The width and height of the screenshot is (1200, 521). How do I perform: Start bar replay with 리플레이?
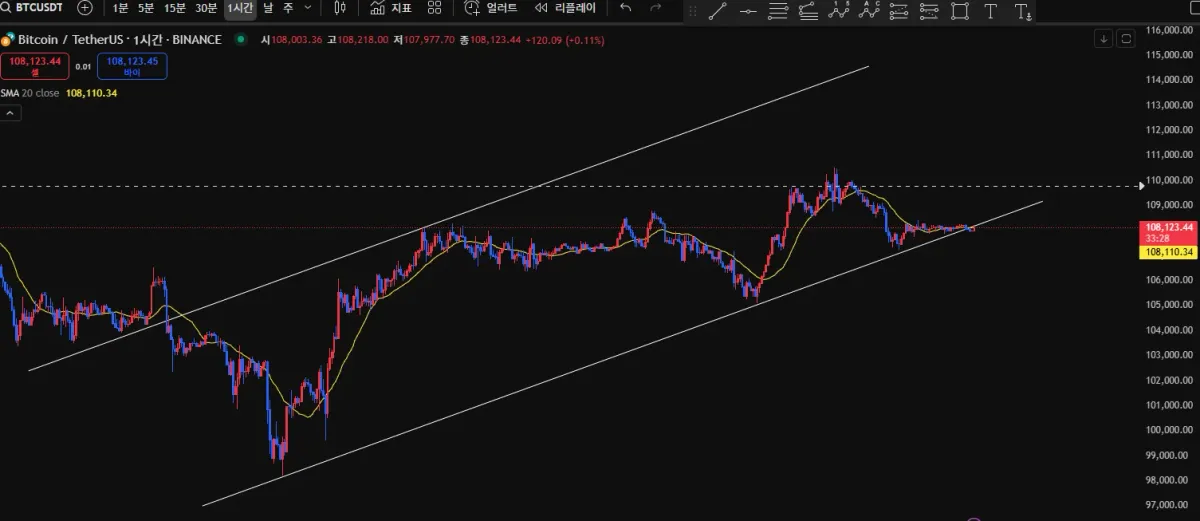565,8
